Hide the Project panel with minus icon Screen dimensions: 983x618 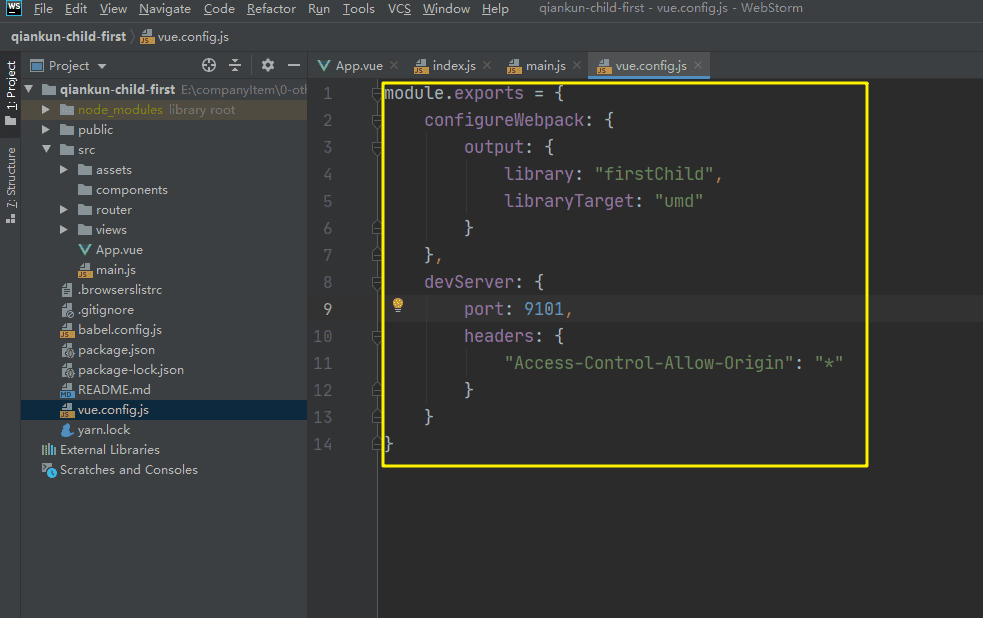click(292, 66)
